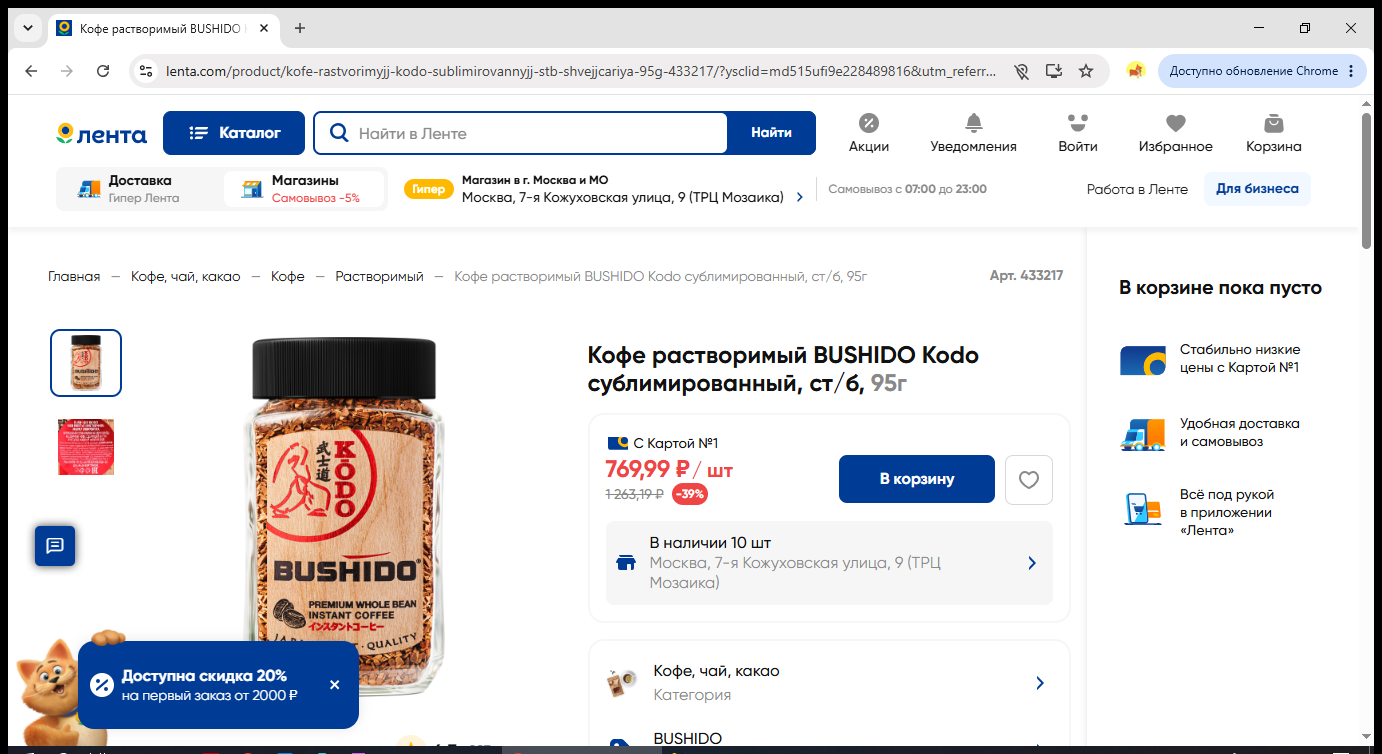Click the price 769,99 ₽

(648, 469)
